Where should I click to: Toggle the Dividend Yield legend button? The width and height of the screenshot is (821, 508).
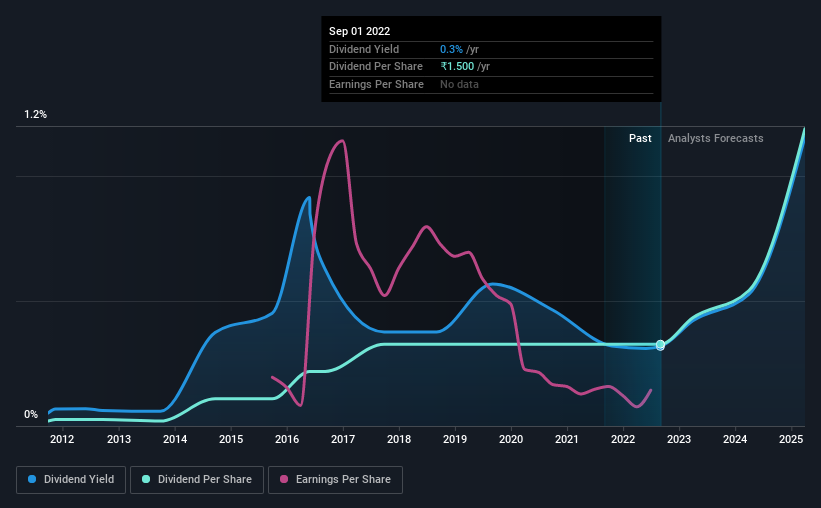[71, 480]
